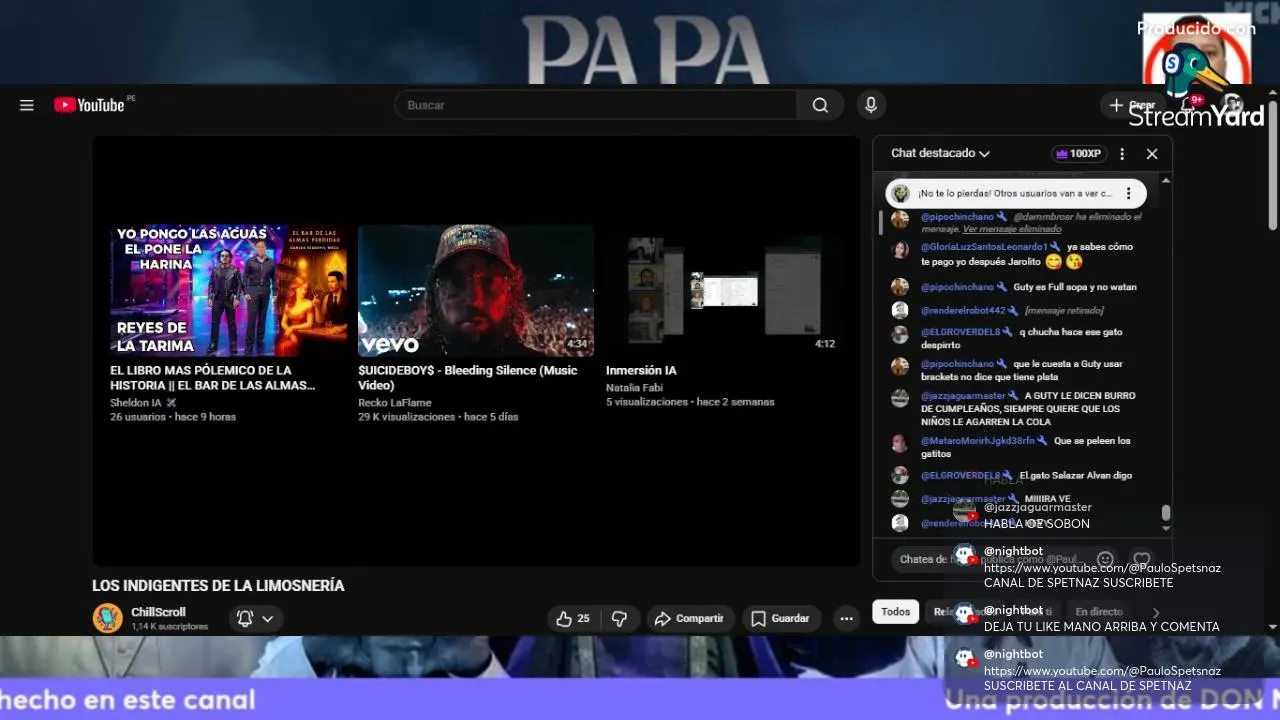This screenshot has width=1280, height=720.
Task: Like the video with 25 likes
Action: click(x=574, y=619)
